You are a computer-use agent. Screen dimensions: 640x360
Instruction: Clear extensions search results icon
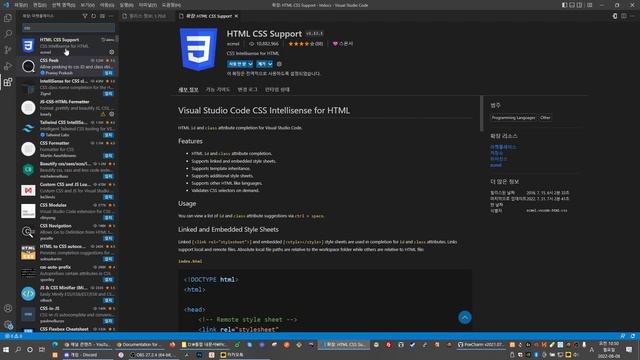102,16
